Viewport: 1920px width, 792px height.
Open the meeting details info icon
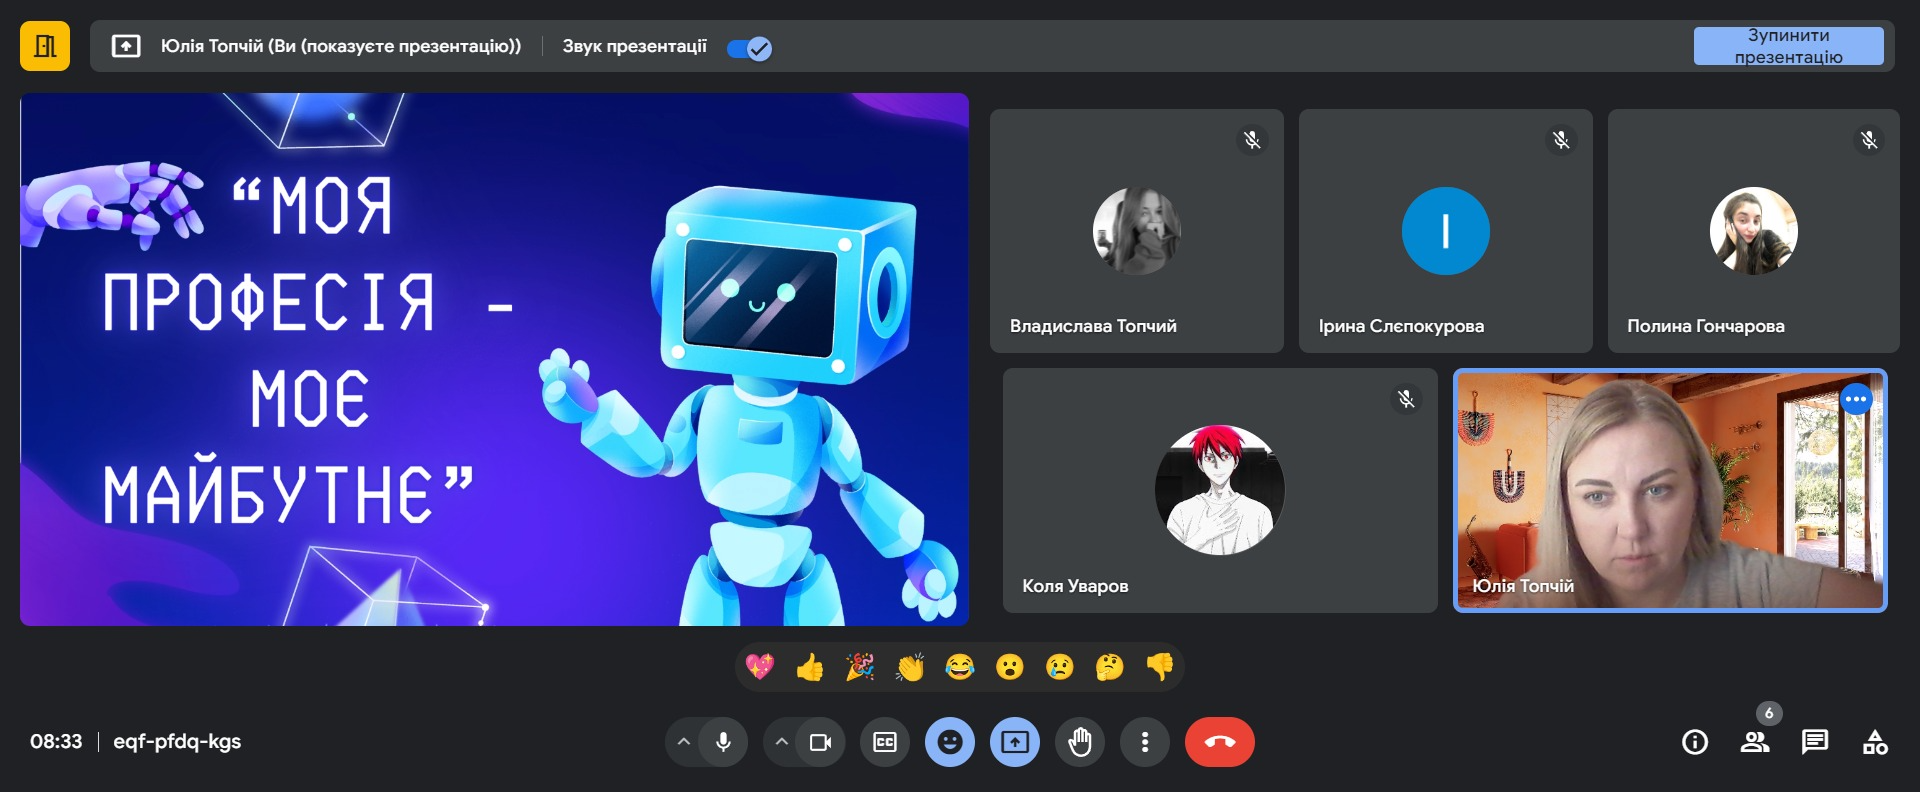pyautogui.click(x=1695, y=742)
